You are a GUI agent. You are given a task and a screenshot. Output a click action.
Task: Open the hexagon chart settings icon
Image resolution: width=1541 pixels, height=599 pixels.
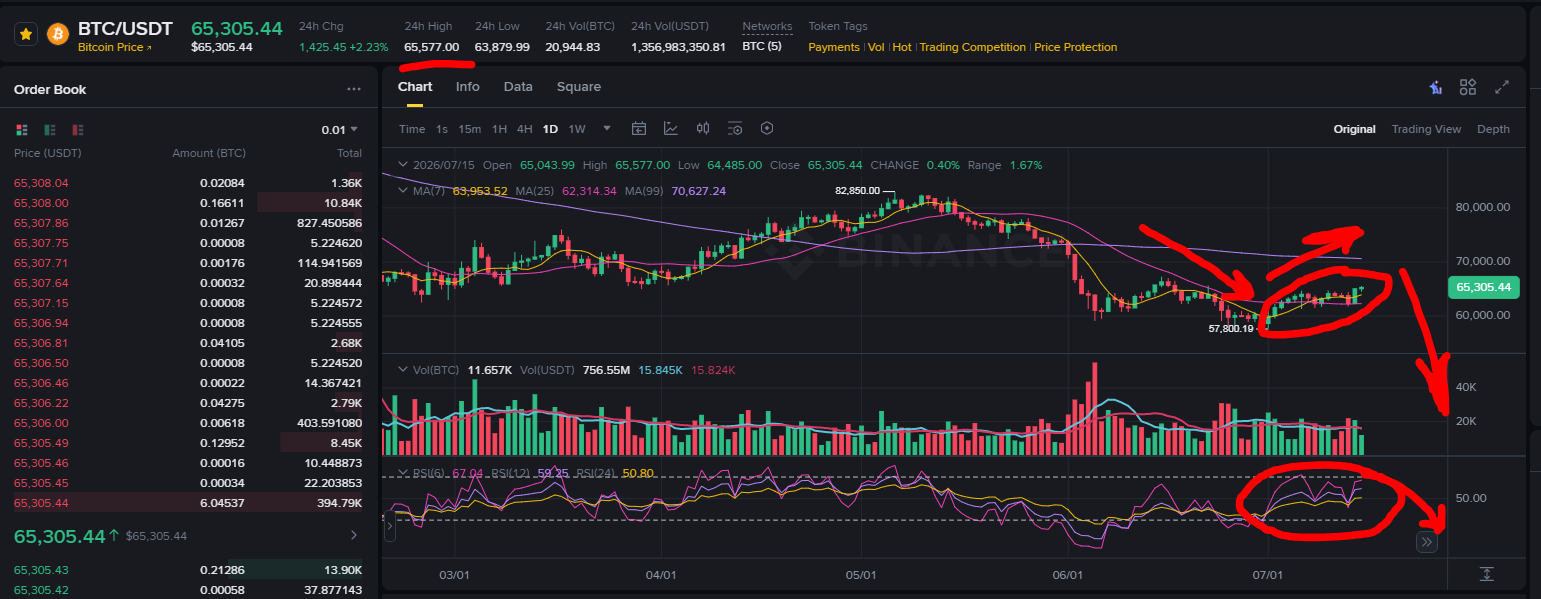pyautogui.click(x=767, y=128)
